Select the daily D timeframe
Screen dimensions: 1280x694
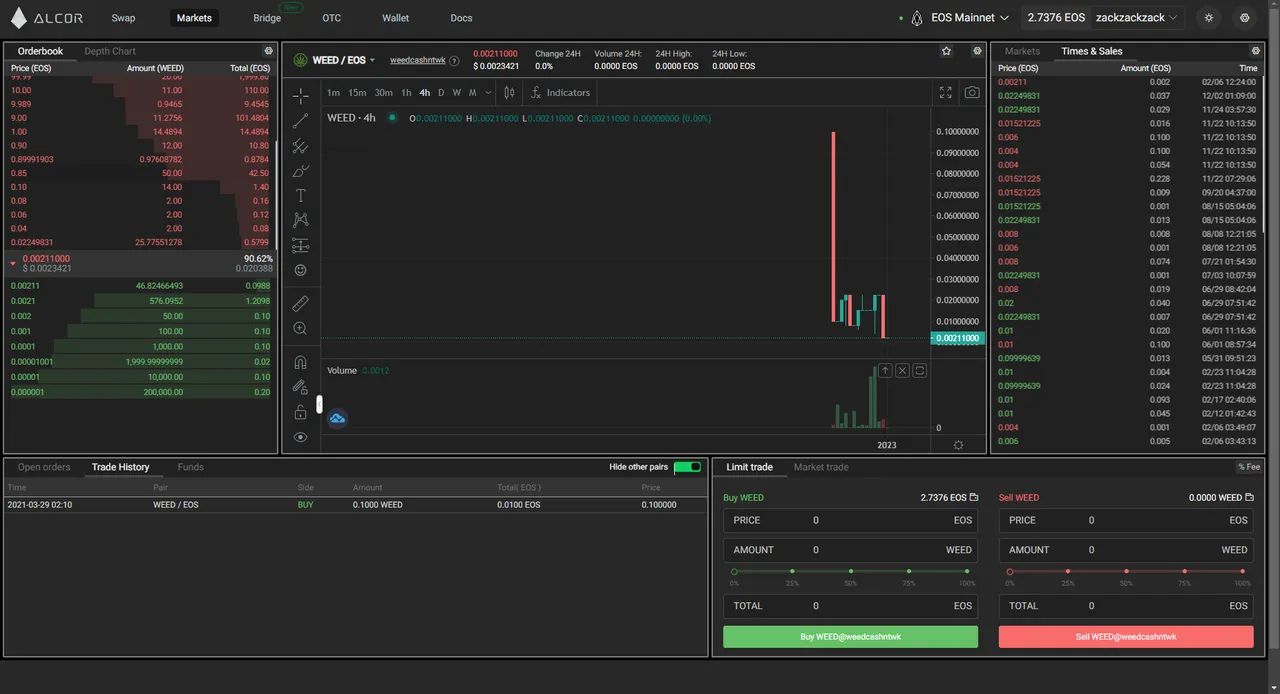[441, 92]
